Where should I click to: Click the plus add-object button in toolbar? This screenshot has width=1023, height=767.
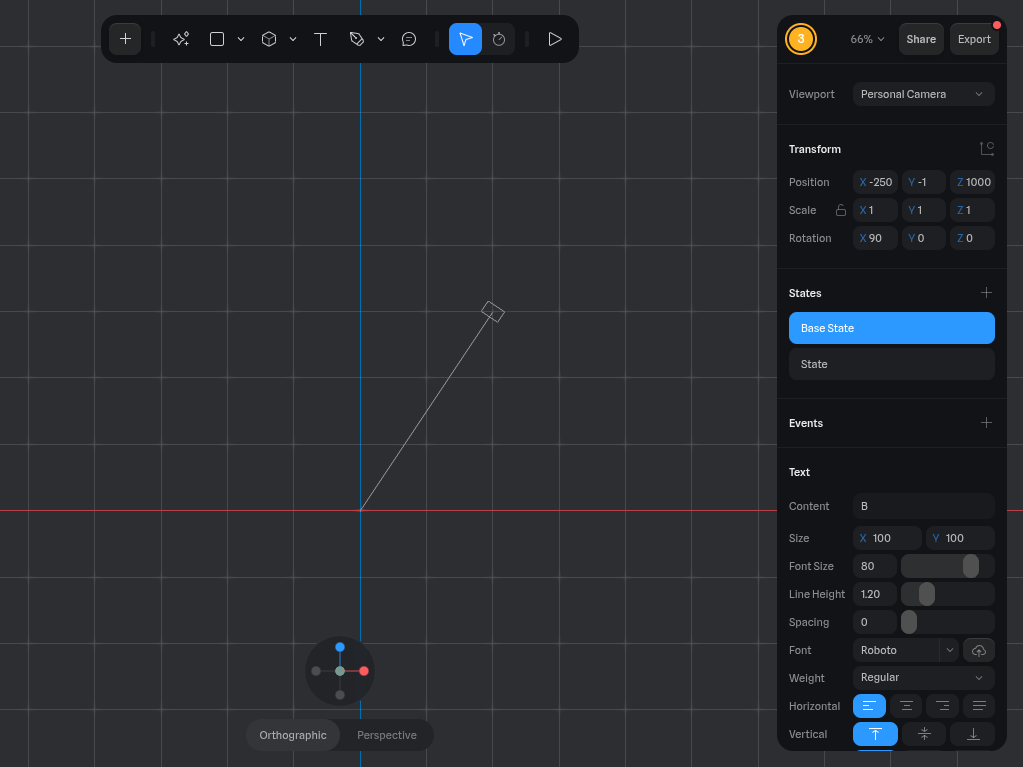coord(125,39)
